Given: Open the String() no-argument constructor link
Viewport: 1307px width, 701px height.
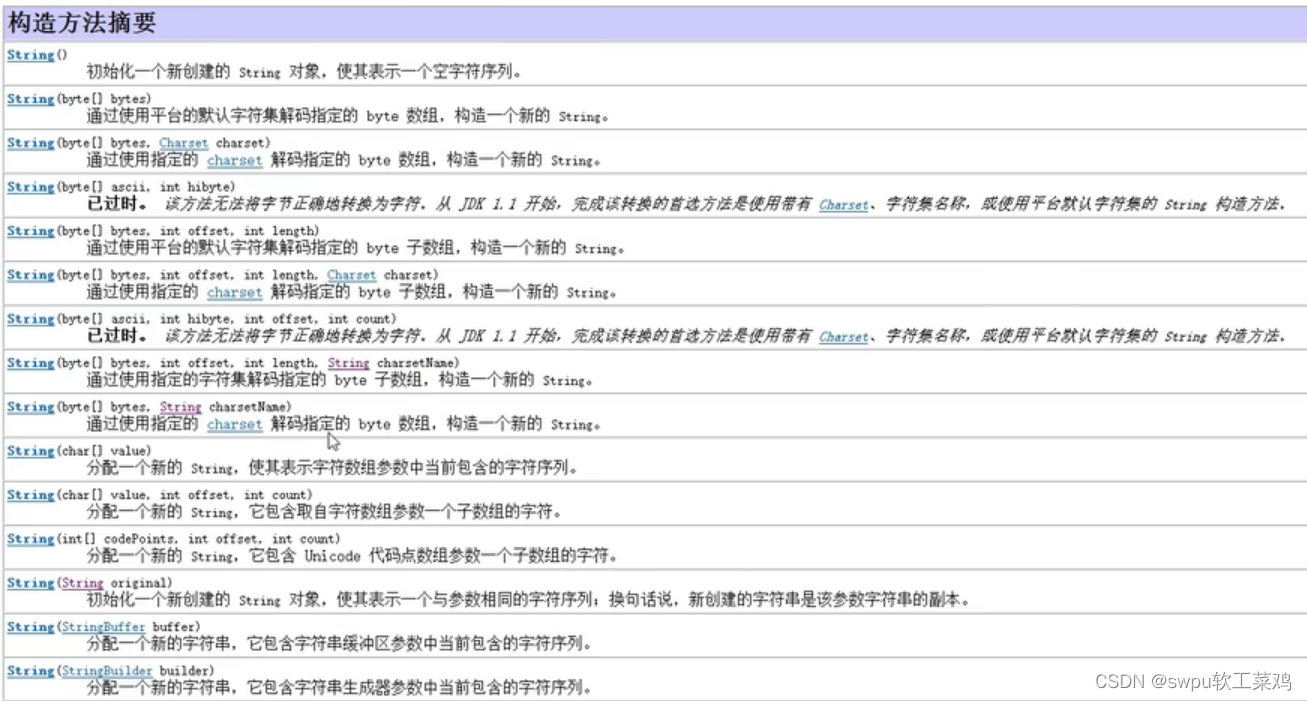Looking at the screenshot, I should pyautogui.click(x=29, y=55).
